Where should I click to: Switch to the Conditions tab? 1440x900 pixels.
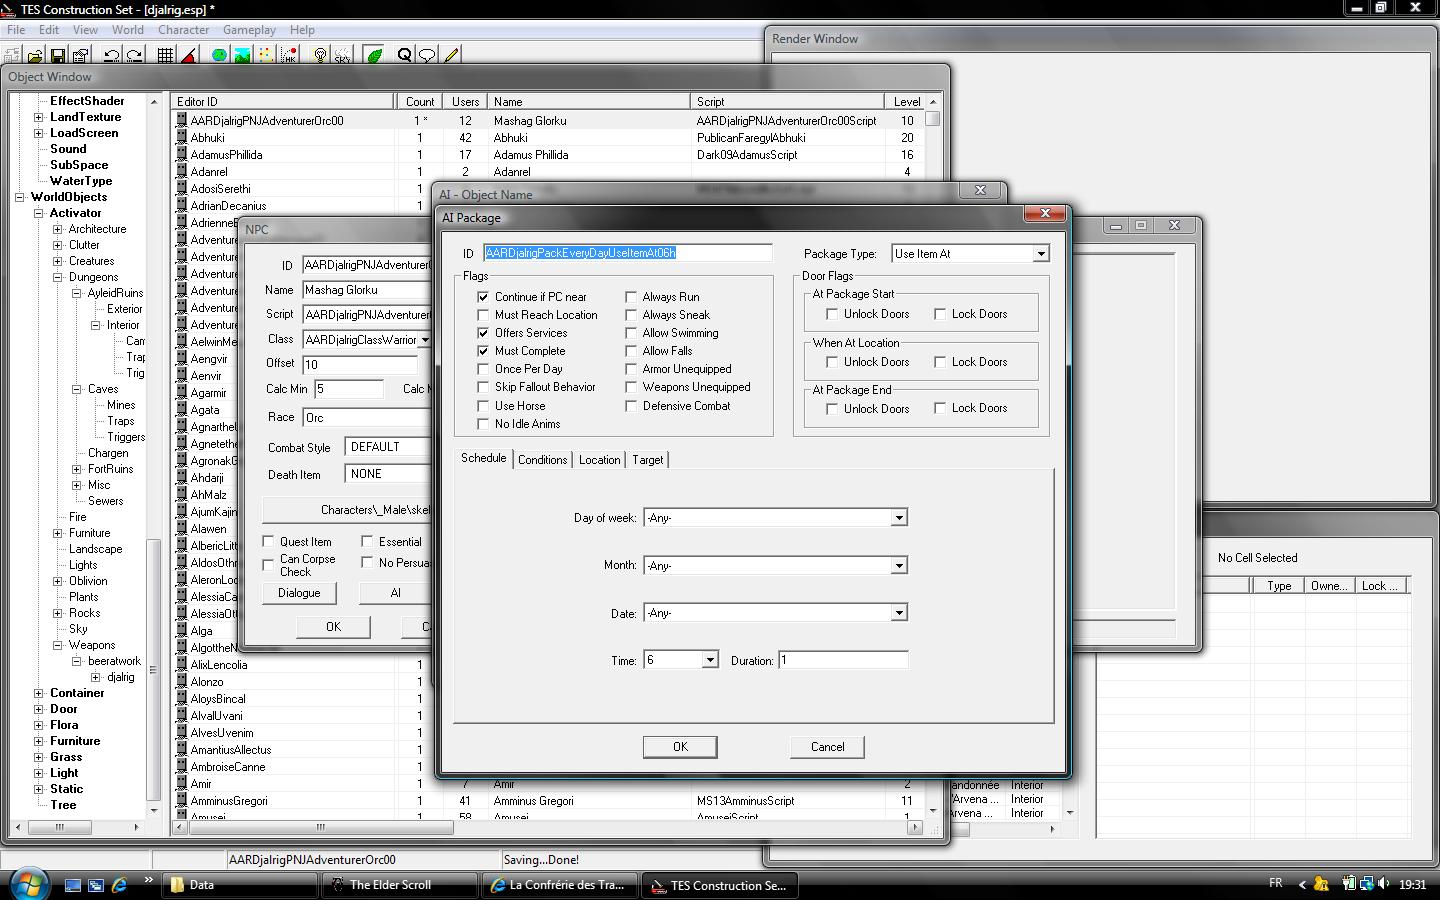click(543, 460)
